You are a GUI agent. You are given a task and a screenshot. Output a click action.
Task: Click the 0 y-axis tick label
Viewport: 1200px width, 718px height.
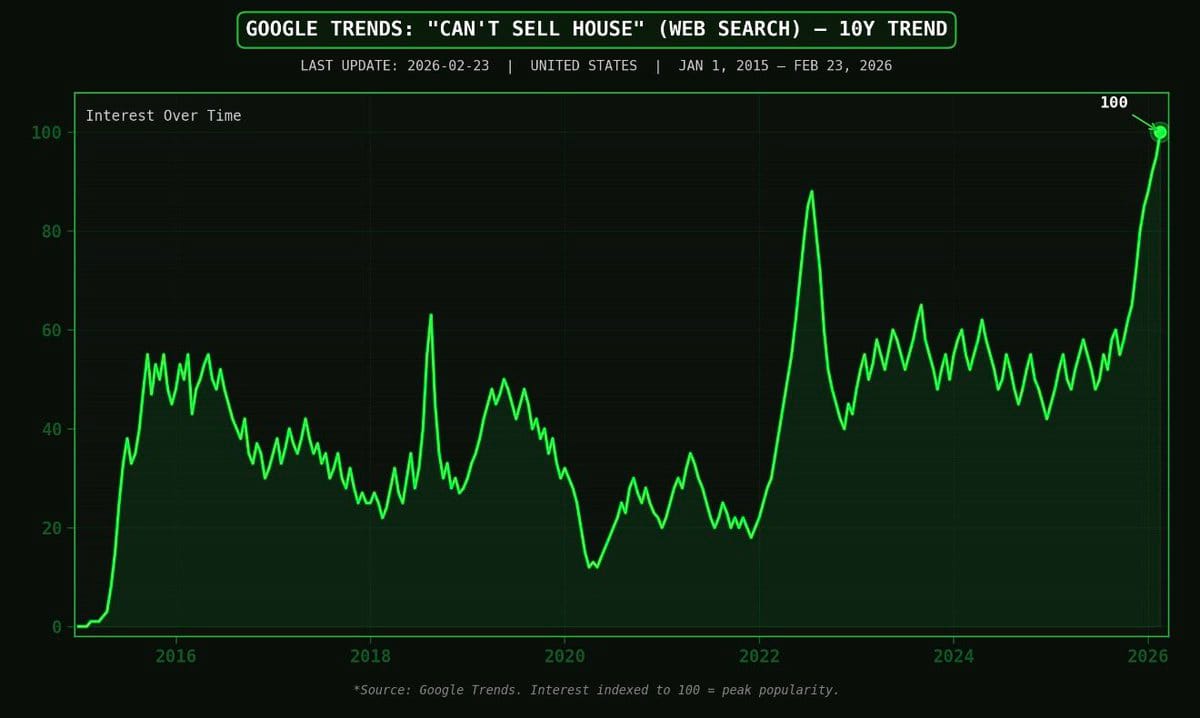[55, 627]
